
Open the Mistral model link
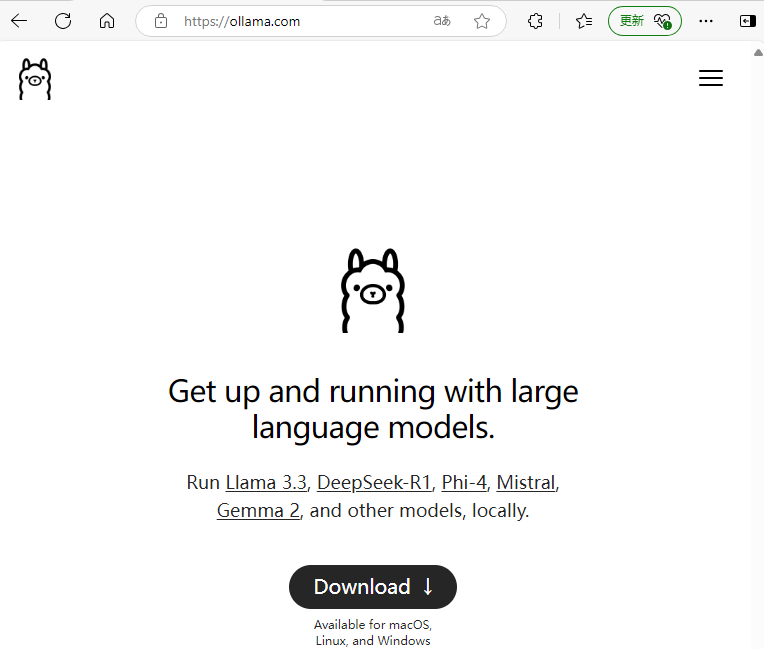click(526, 483)
